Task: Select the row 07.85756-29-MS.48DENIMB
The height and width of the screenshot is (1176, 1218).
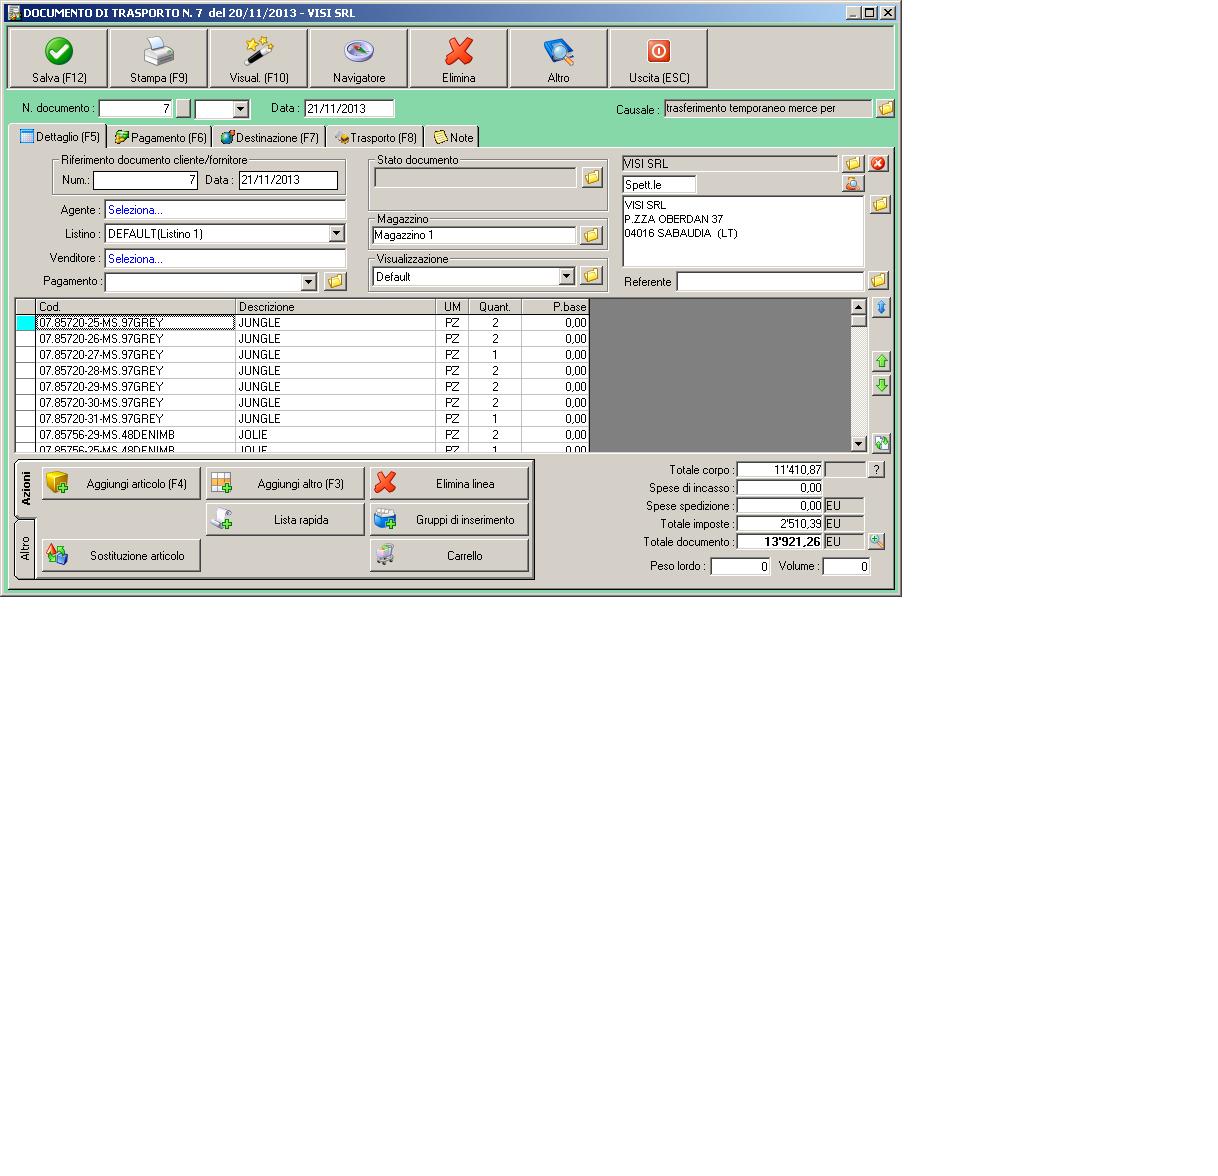Action: (x=302, y=435)
